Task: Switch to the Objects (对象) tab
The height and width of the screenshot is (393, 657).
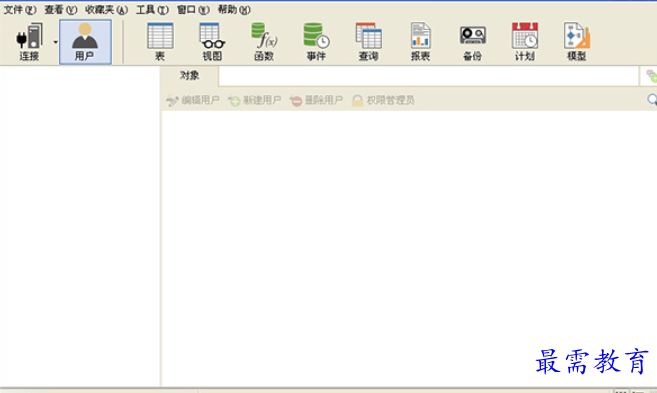Action: 189,76
